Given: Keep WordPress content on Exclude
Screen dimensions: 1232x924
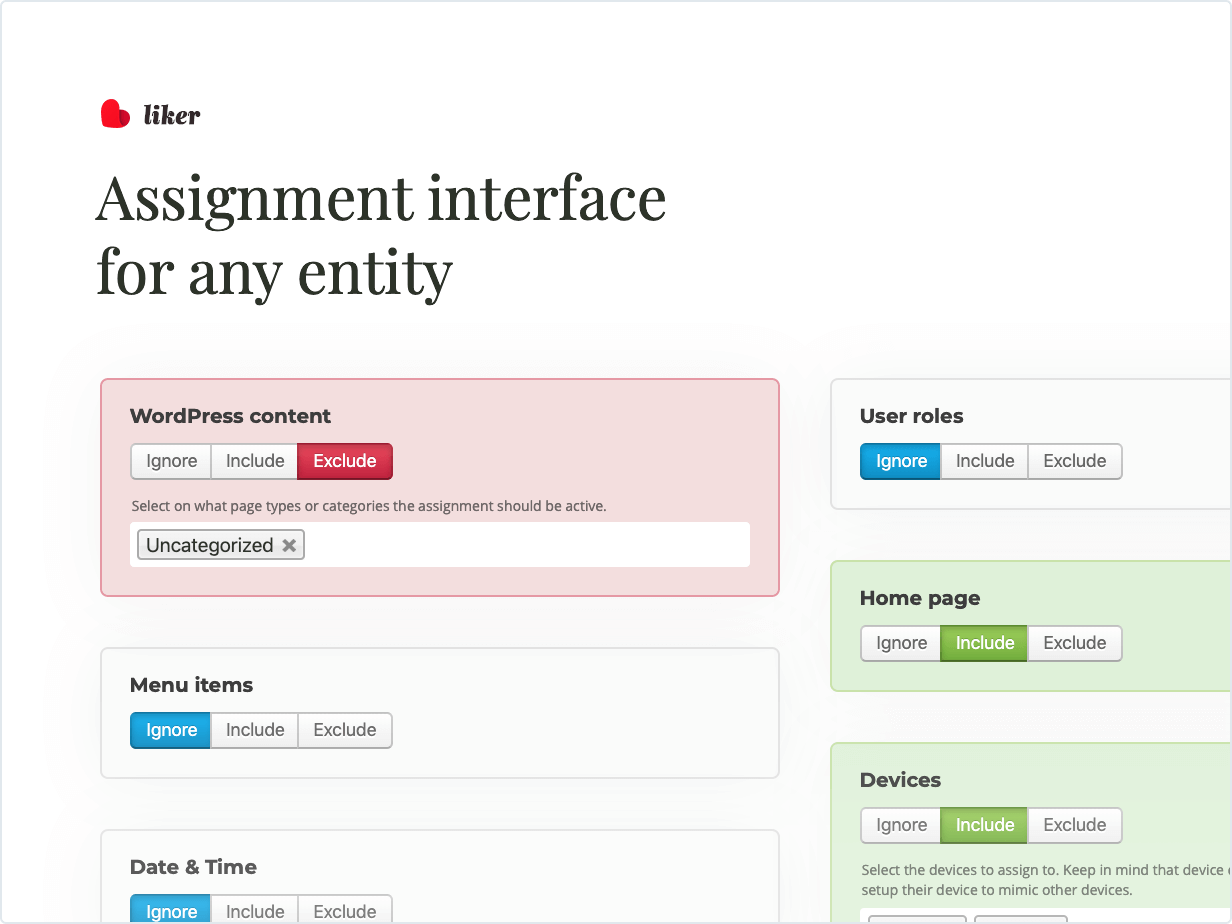Looking at the screenshot, I should tap(344, 461).
